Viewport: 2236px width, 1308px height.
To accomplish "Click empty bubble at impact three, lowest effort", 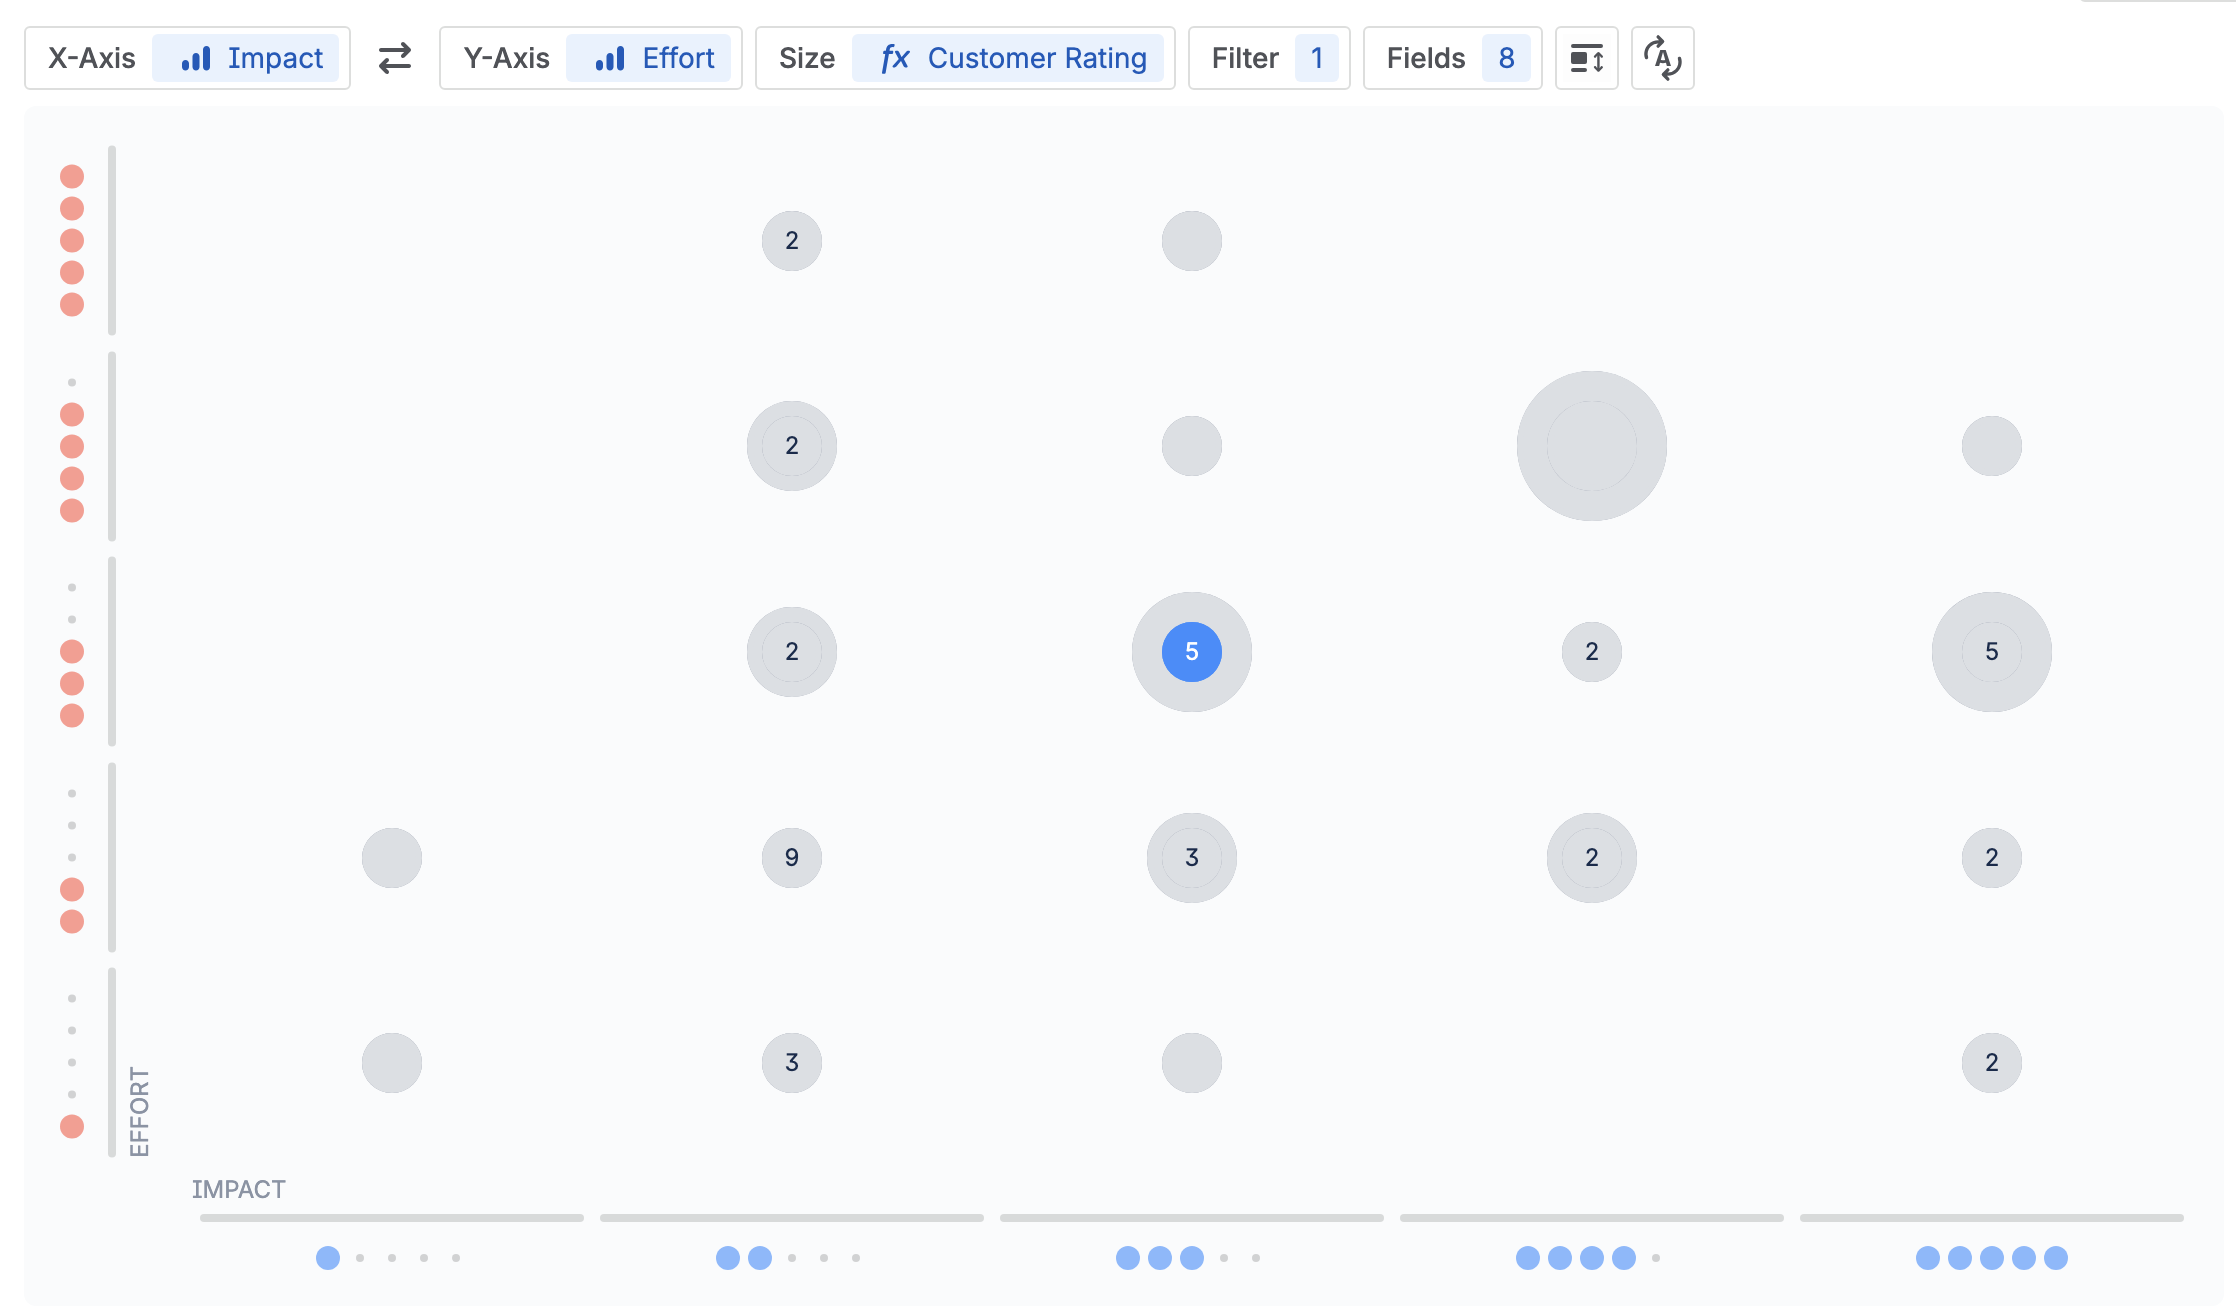I will click(x=1192, y=1063).
